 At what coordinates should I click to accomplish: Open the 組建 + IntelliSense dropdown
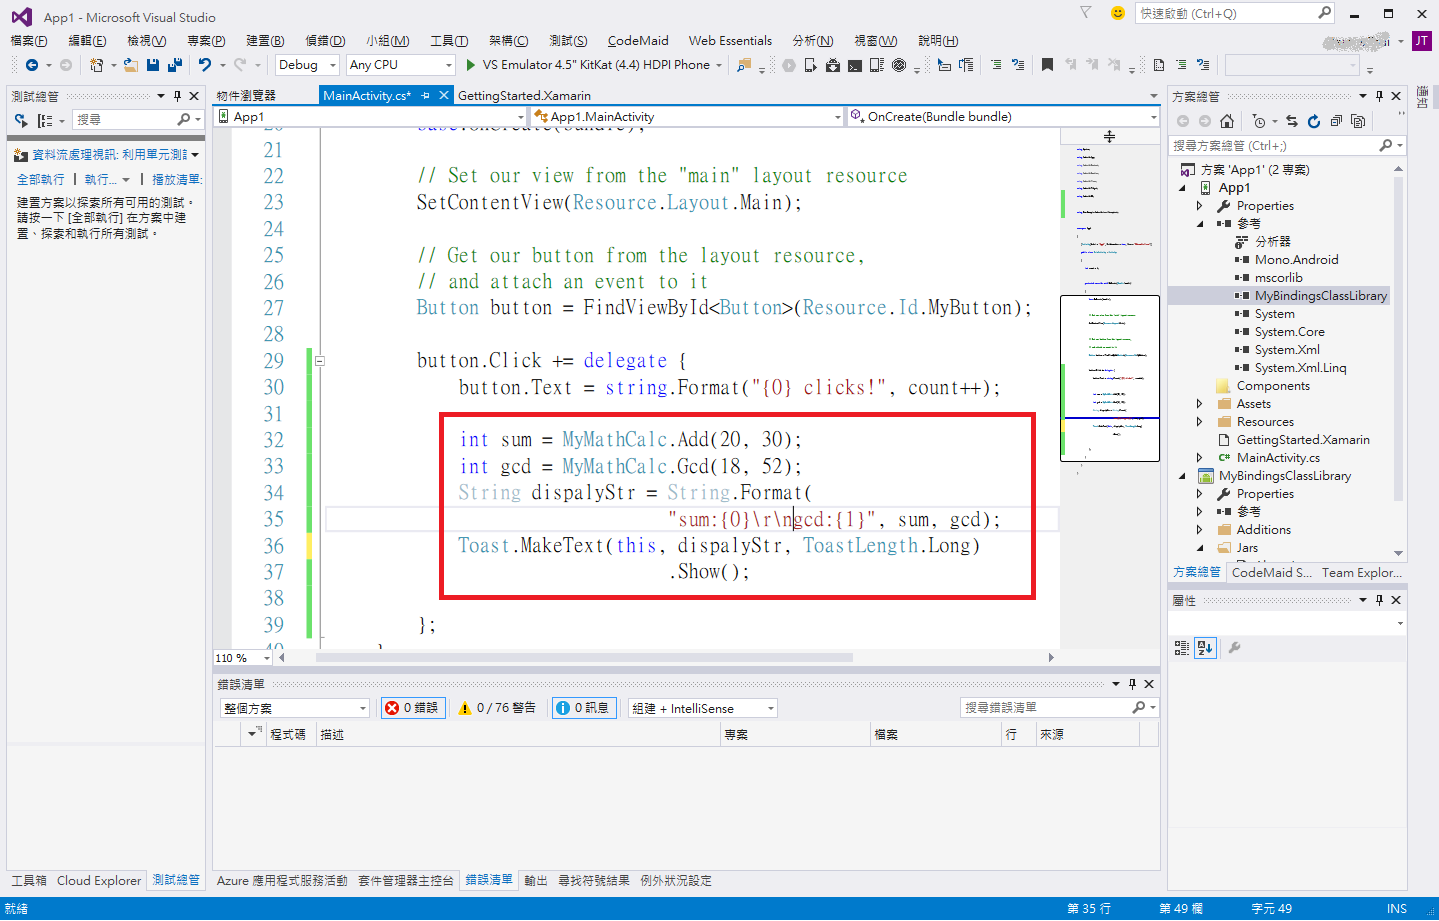click(x=703, y=708)
